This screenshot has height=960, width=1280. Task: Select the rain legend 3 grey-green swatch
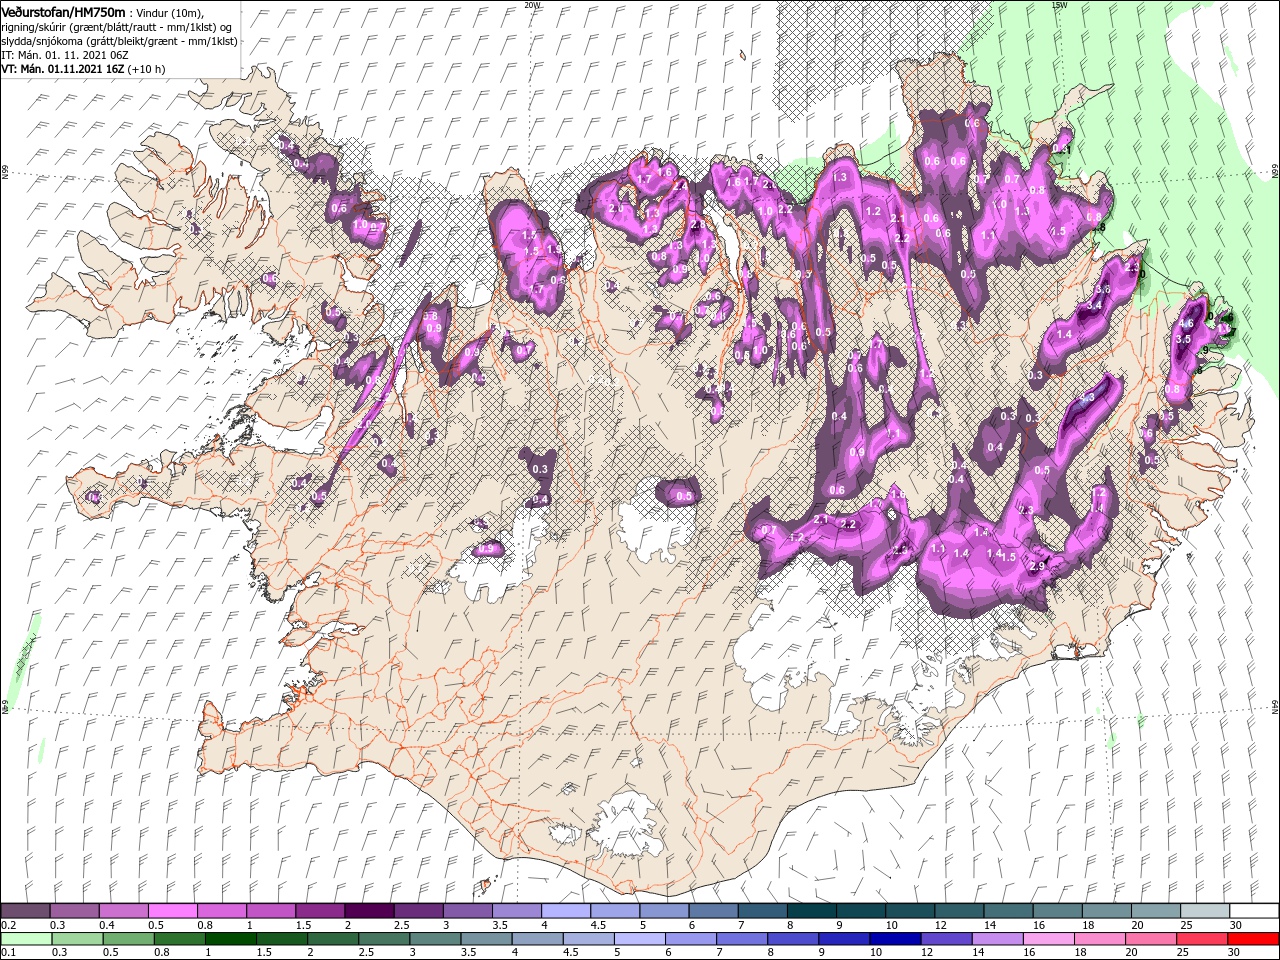click(435, 938)
